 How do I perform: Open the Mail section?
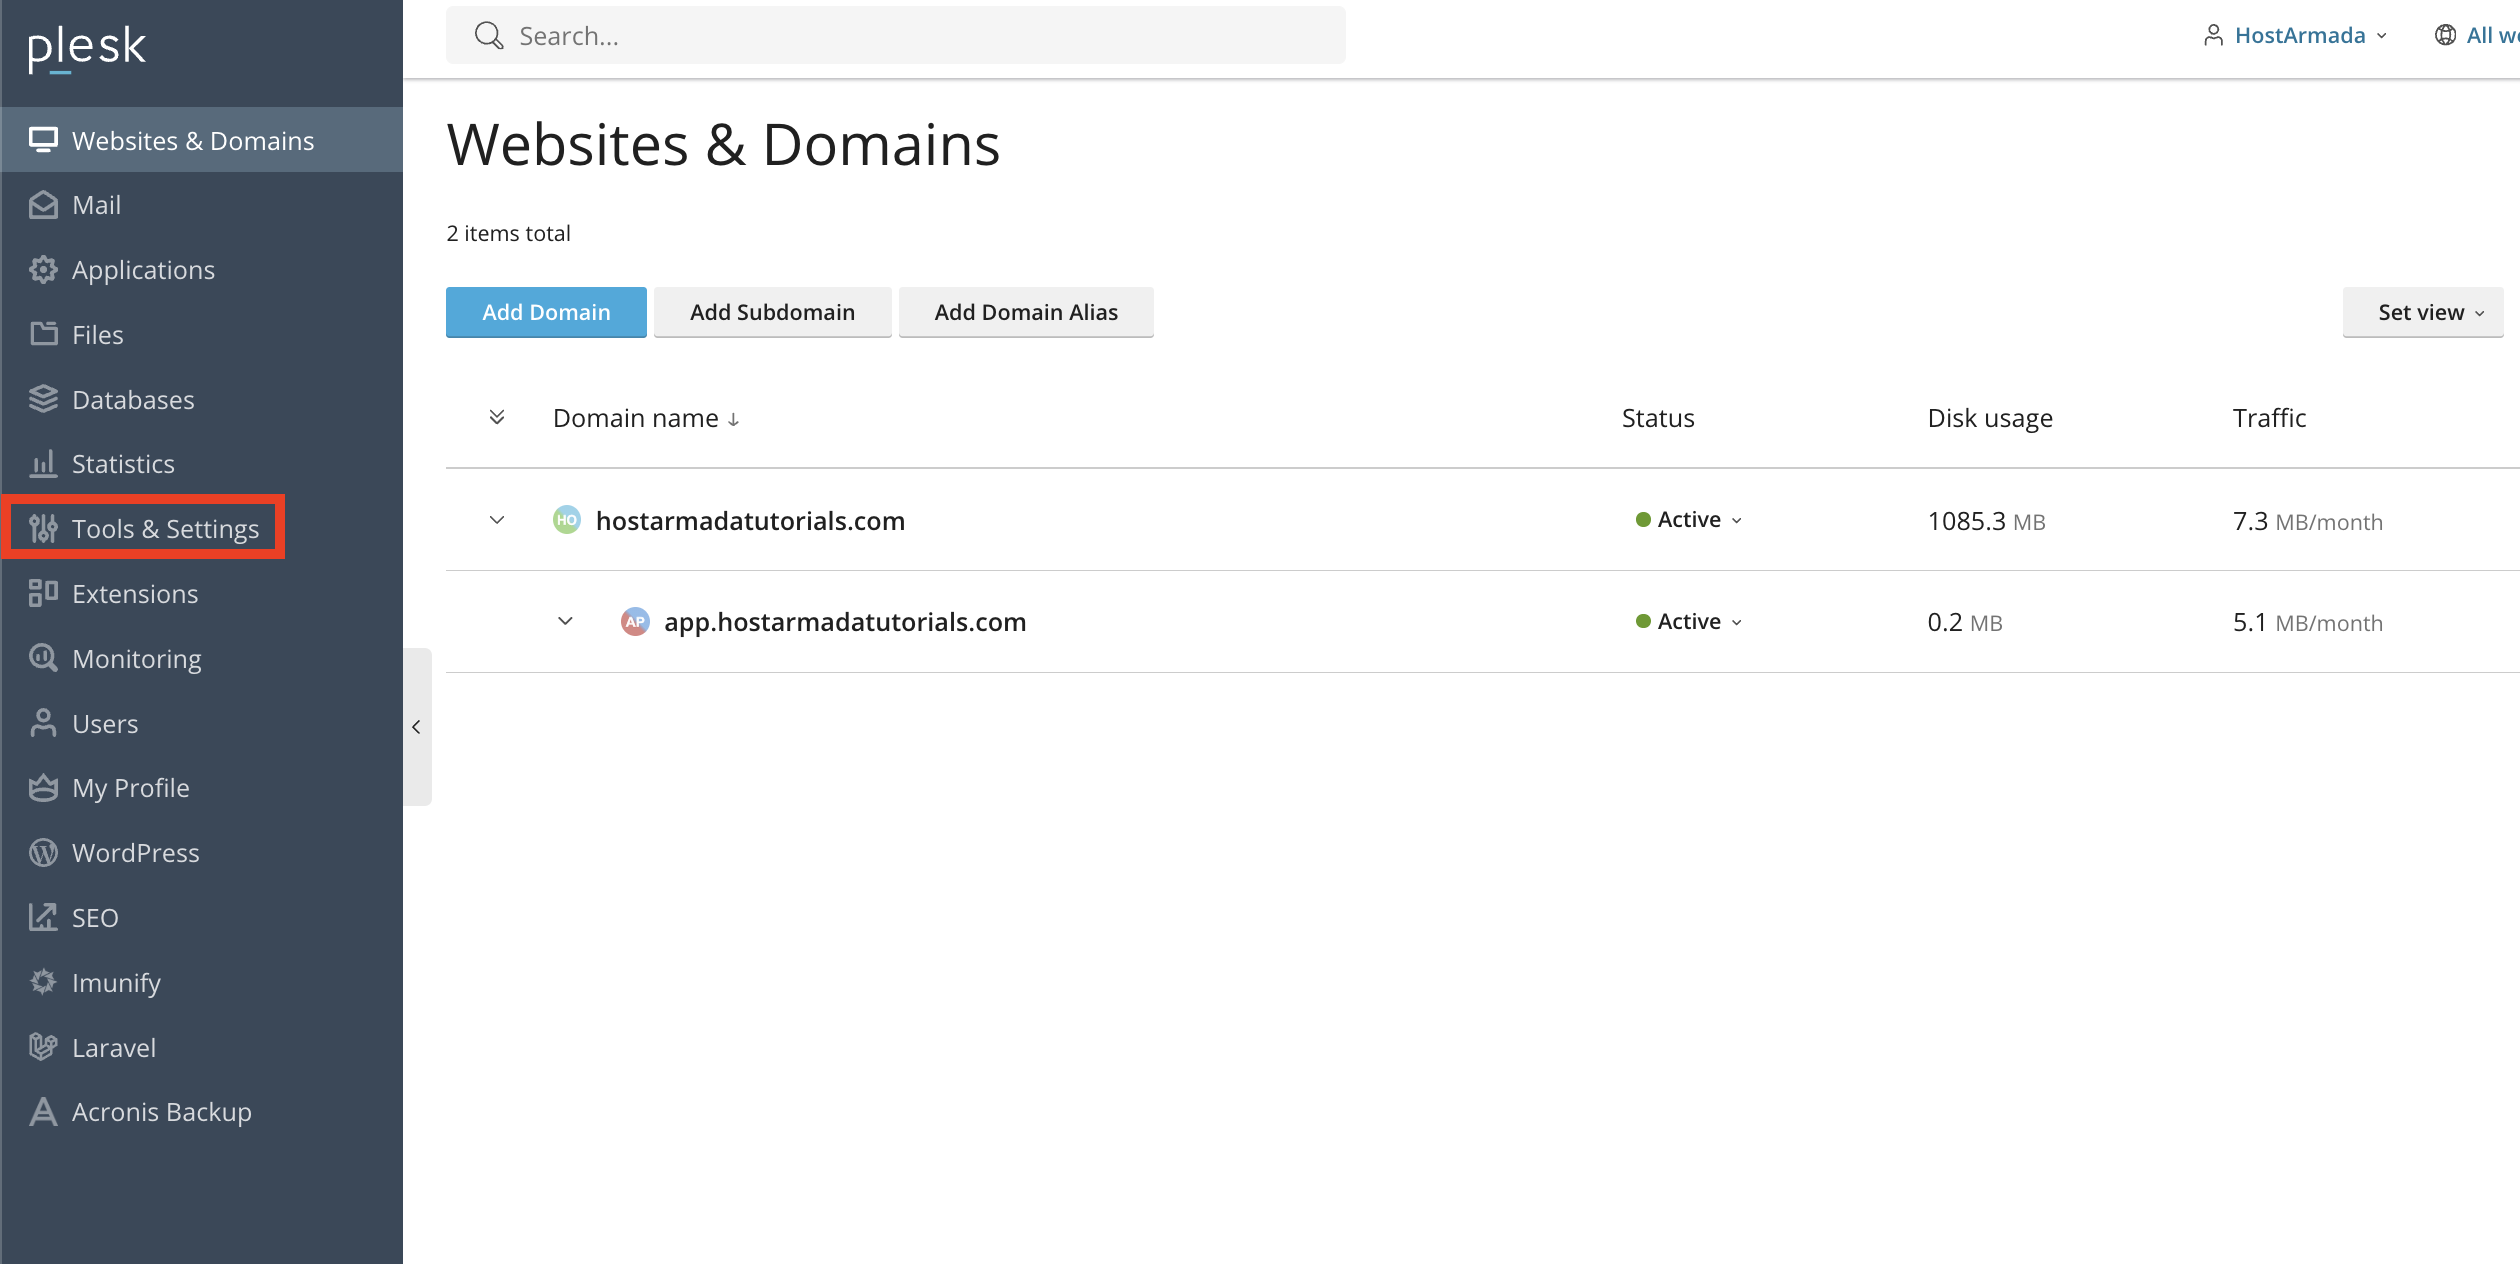202,205
